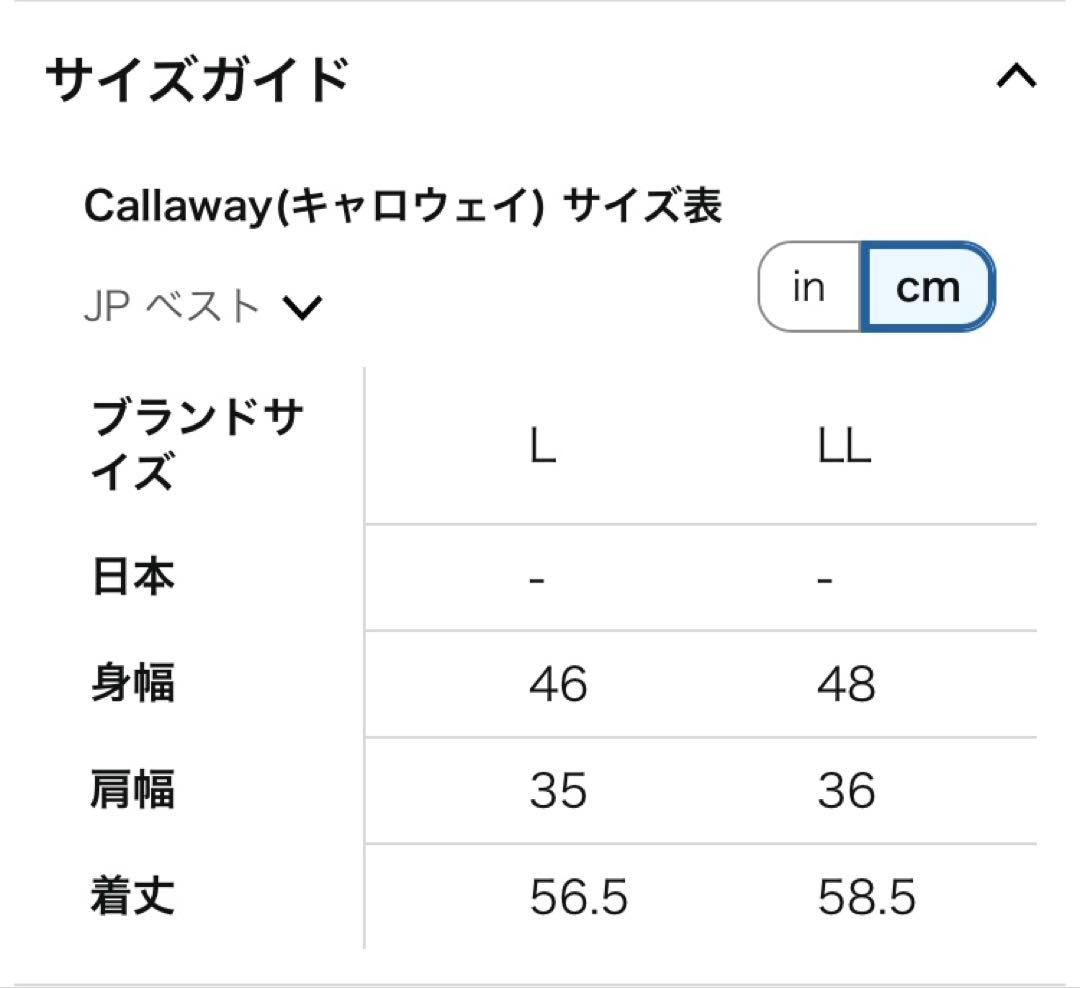Screen dimensions: 1080x988
Task: Select the cm unit toggle
Action: (927, 287)
